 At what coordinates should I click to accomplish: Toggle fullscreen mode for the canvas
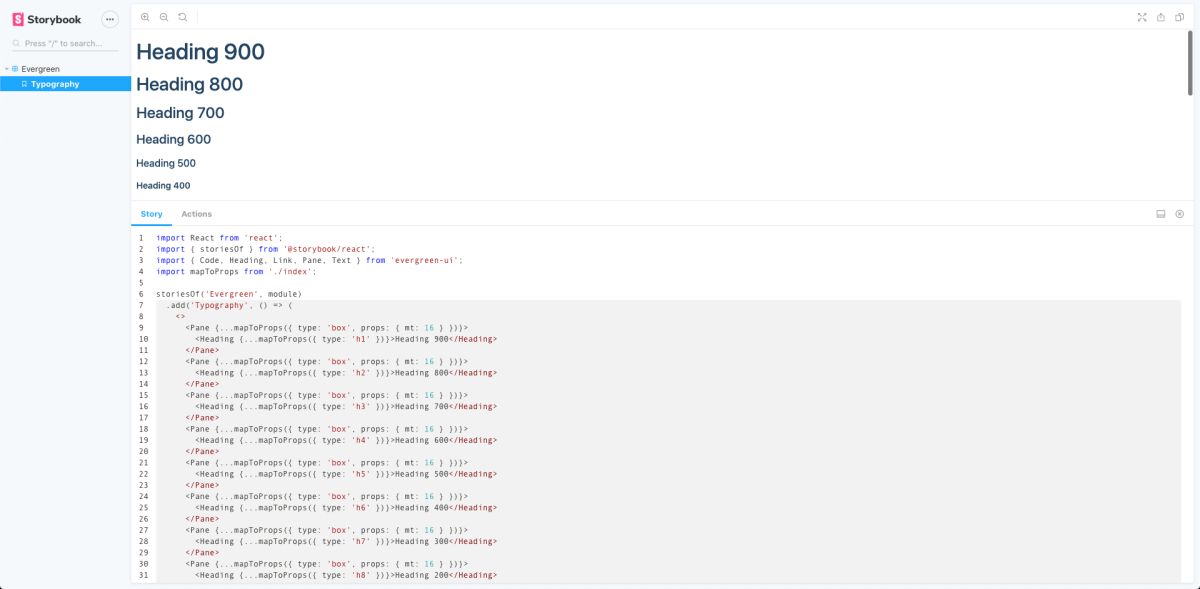[x=1141, y=17]
